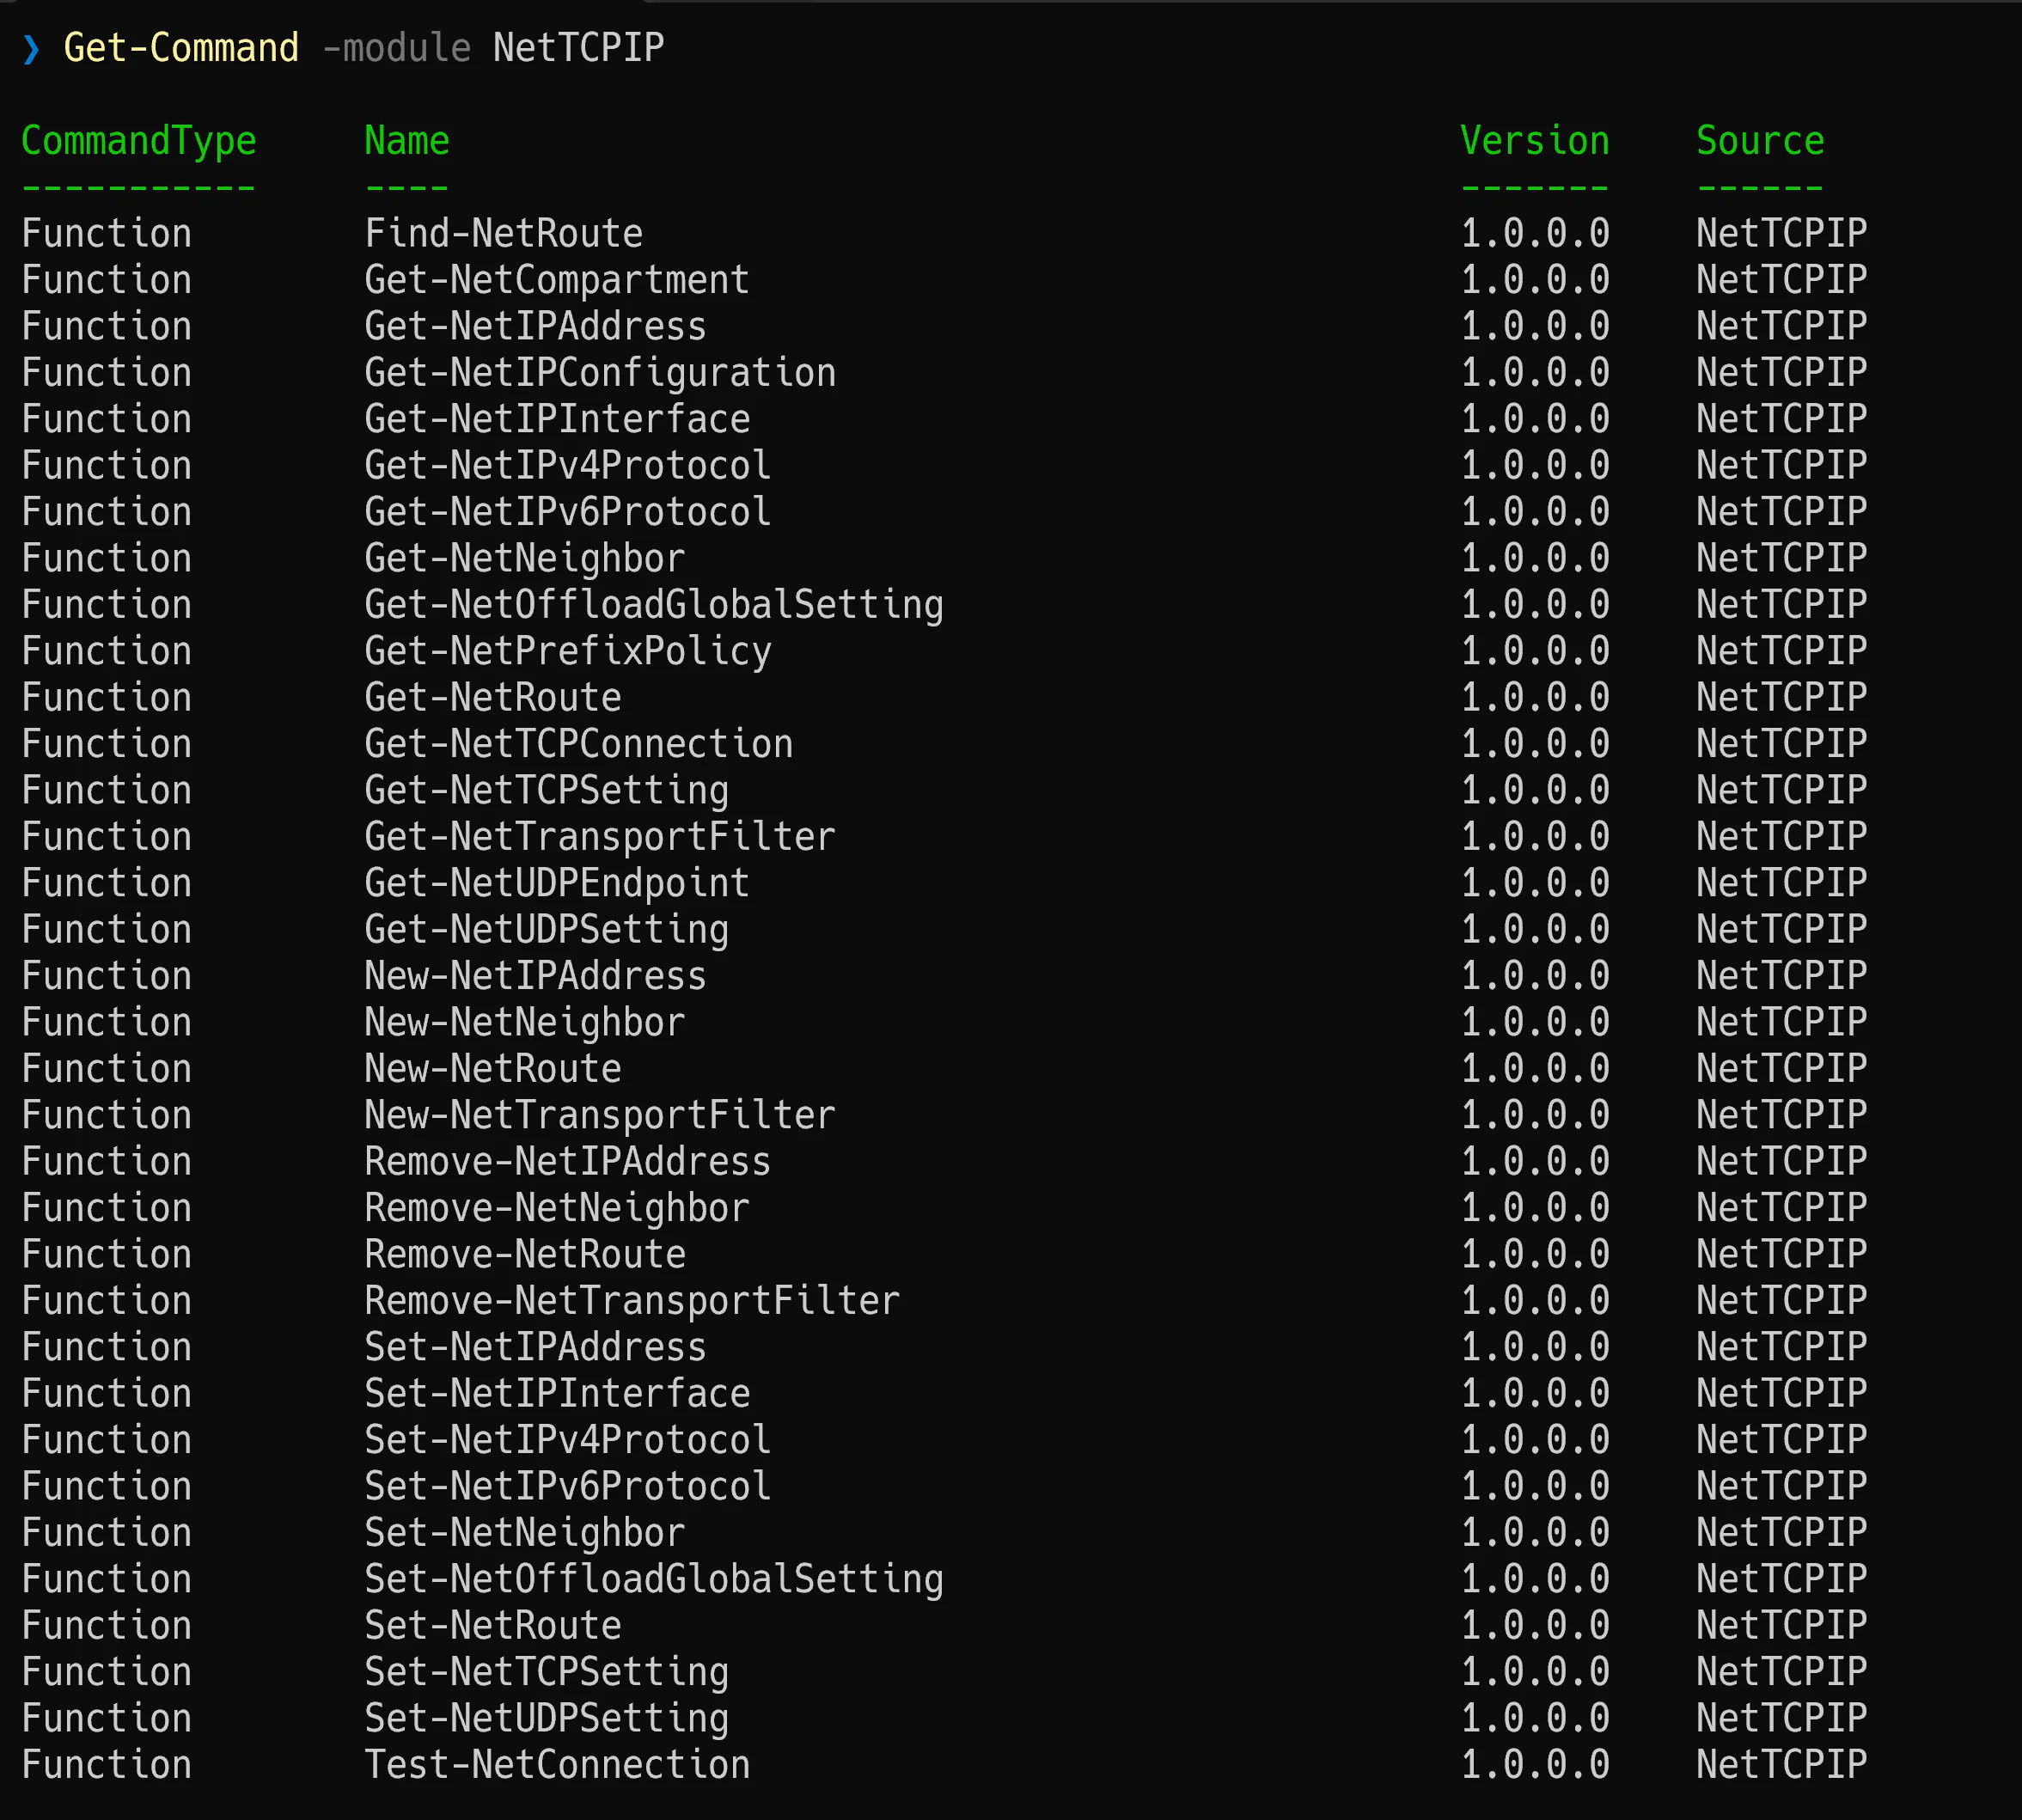2022x1820 pixels.
Task: Select the Find-NetRoute function name
Action: (504, 233)
